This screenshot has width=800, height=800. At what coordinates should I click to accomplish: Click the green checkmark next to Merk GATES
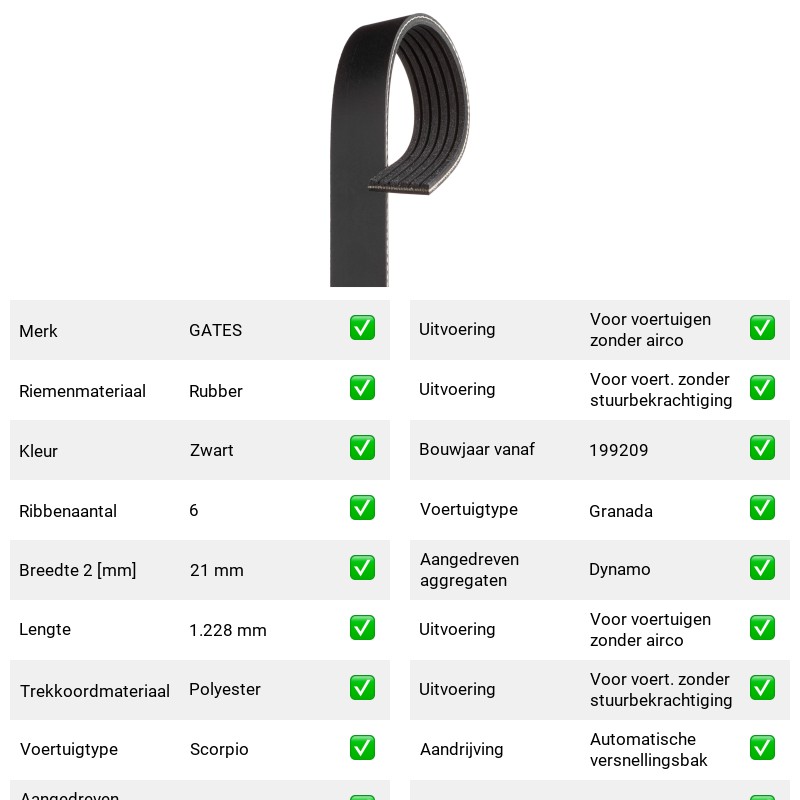click(x=362, y=328)
